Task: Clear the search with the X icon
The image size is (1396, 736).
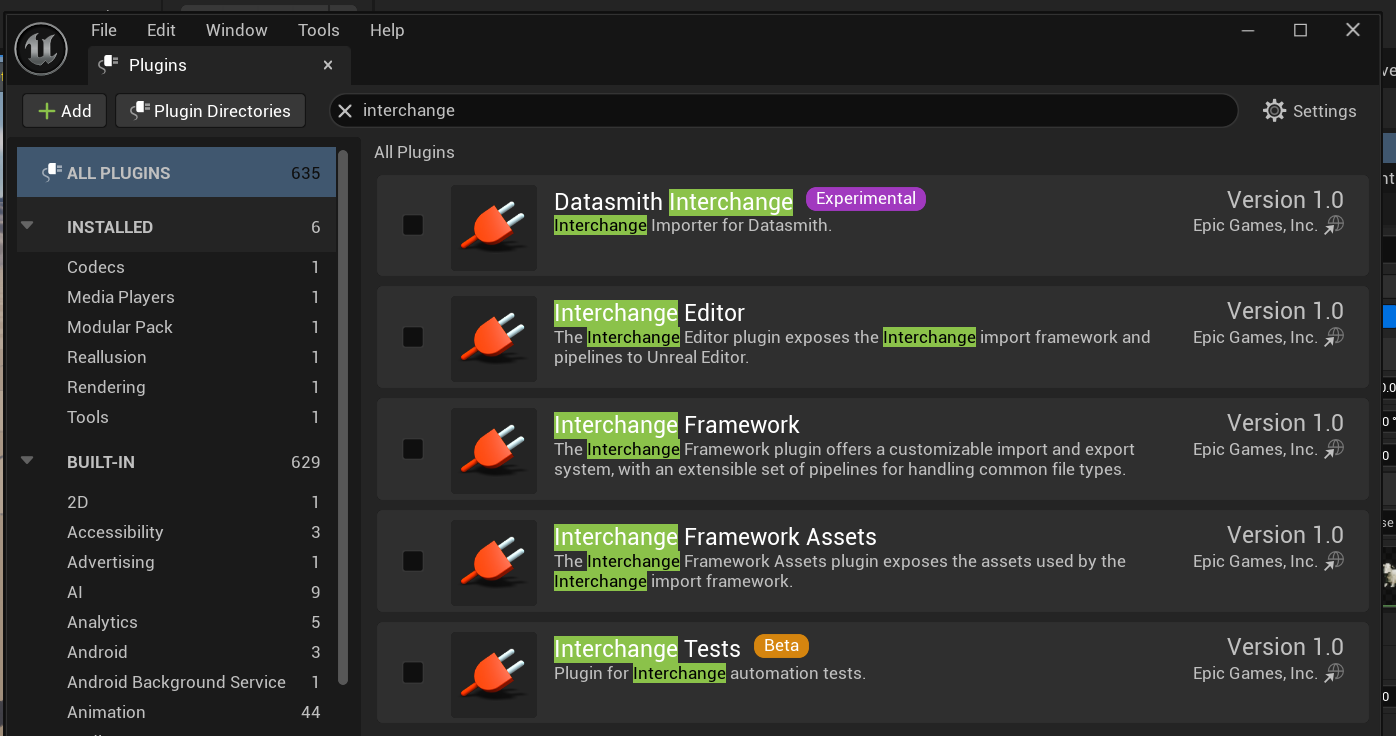Action: coord(345,111)
